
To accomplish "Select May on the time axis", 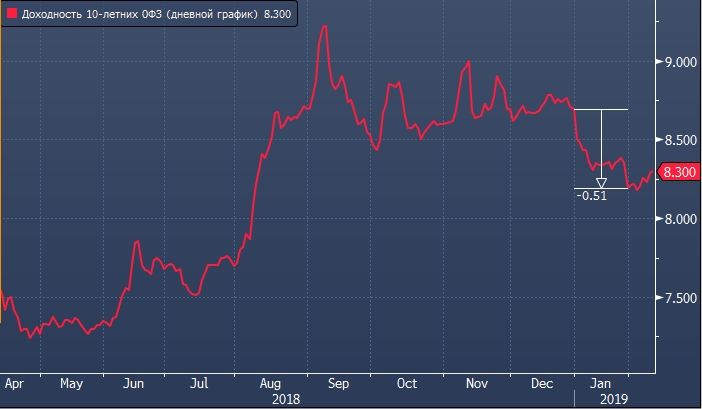I will point(71,382).
